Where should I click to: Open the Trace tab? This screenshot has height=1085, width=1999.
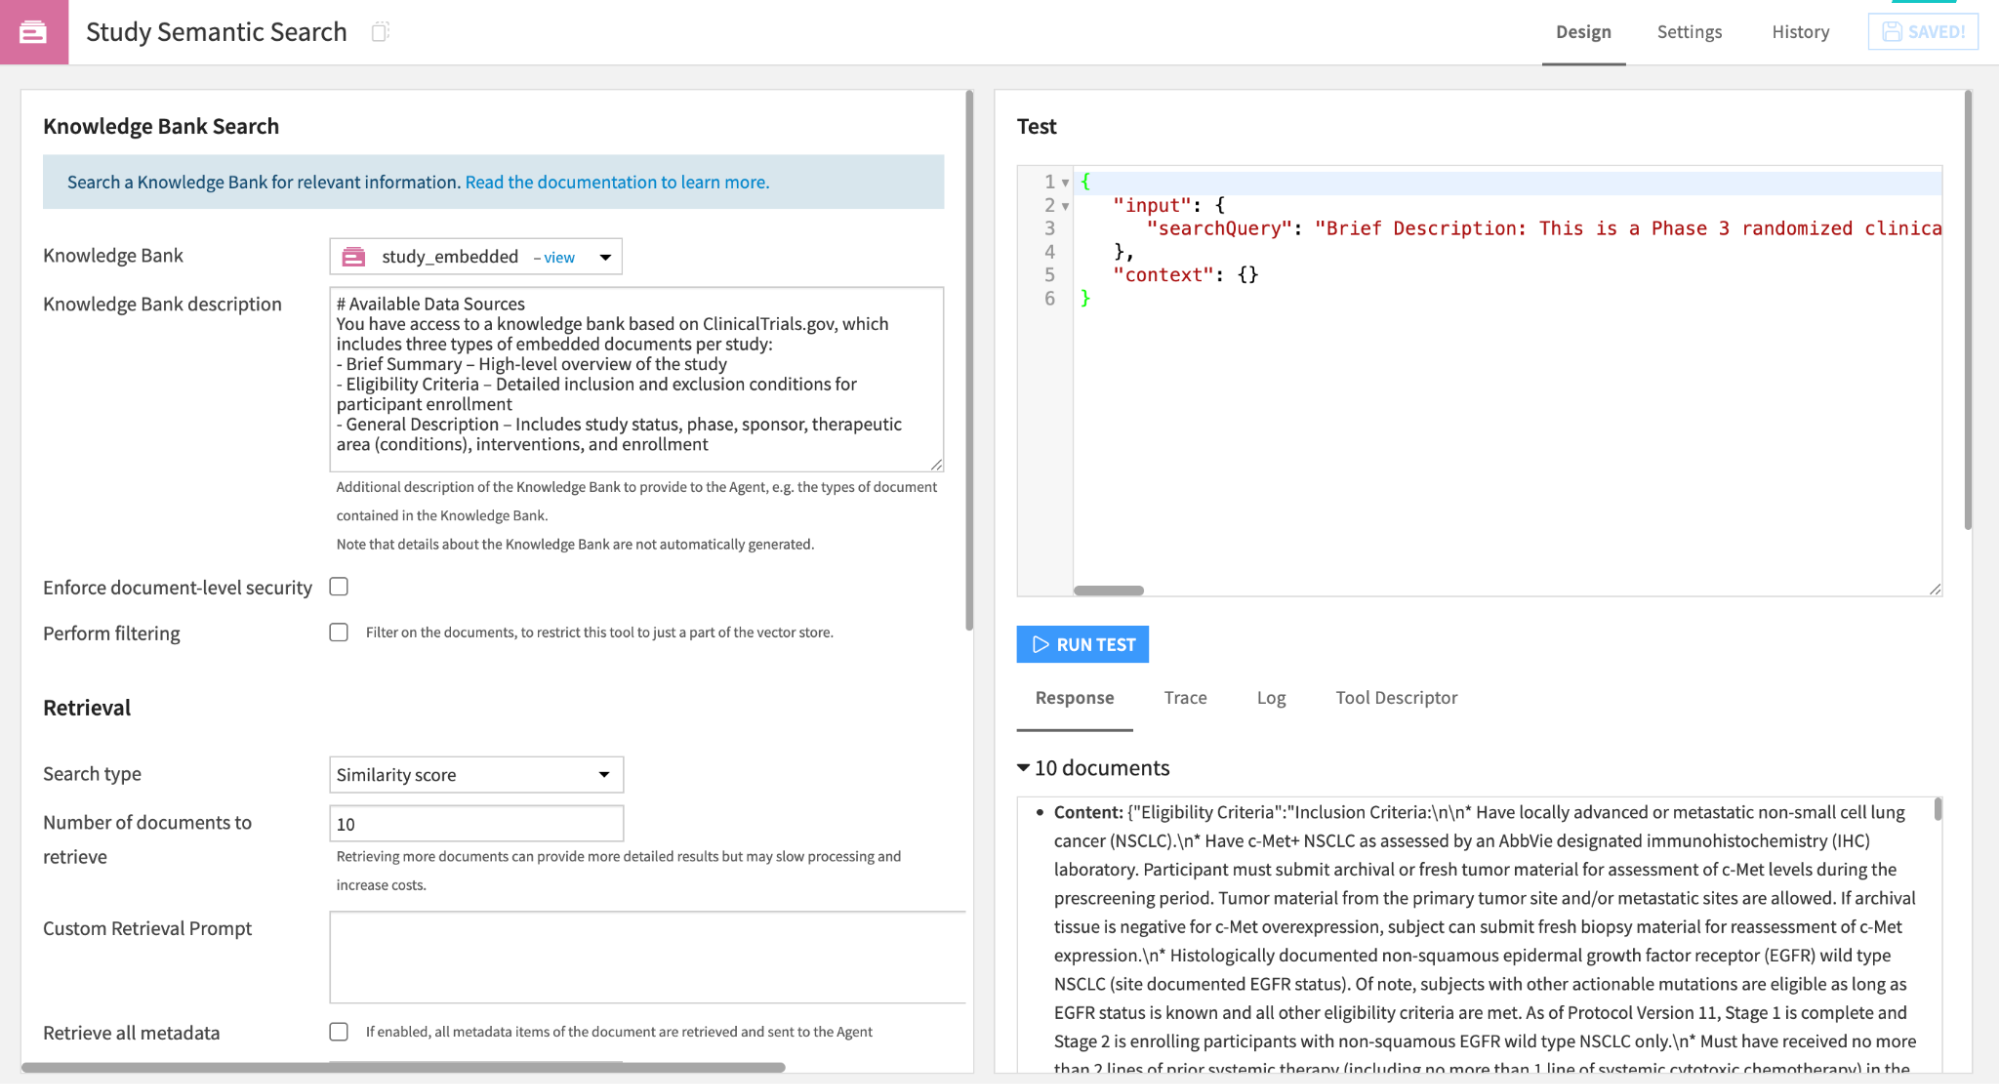(1185, 698)
